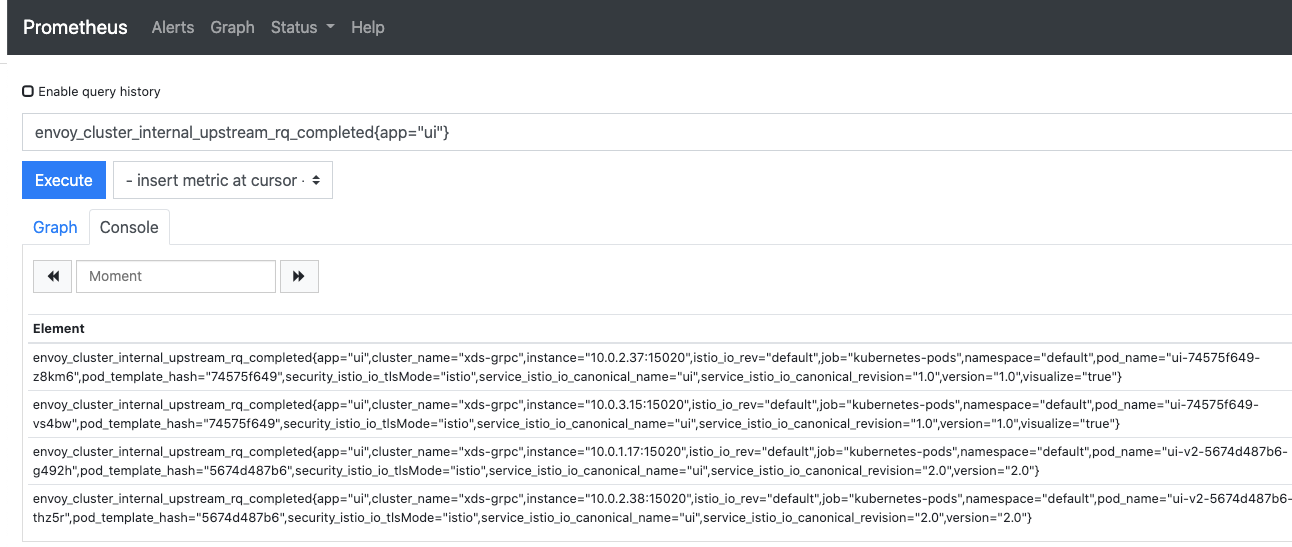
Task: Focus the query expression input field
Action: click(650, 132)
